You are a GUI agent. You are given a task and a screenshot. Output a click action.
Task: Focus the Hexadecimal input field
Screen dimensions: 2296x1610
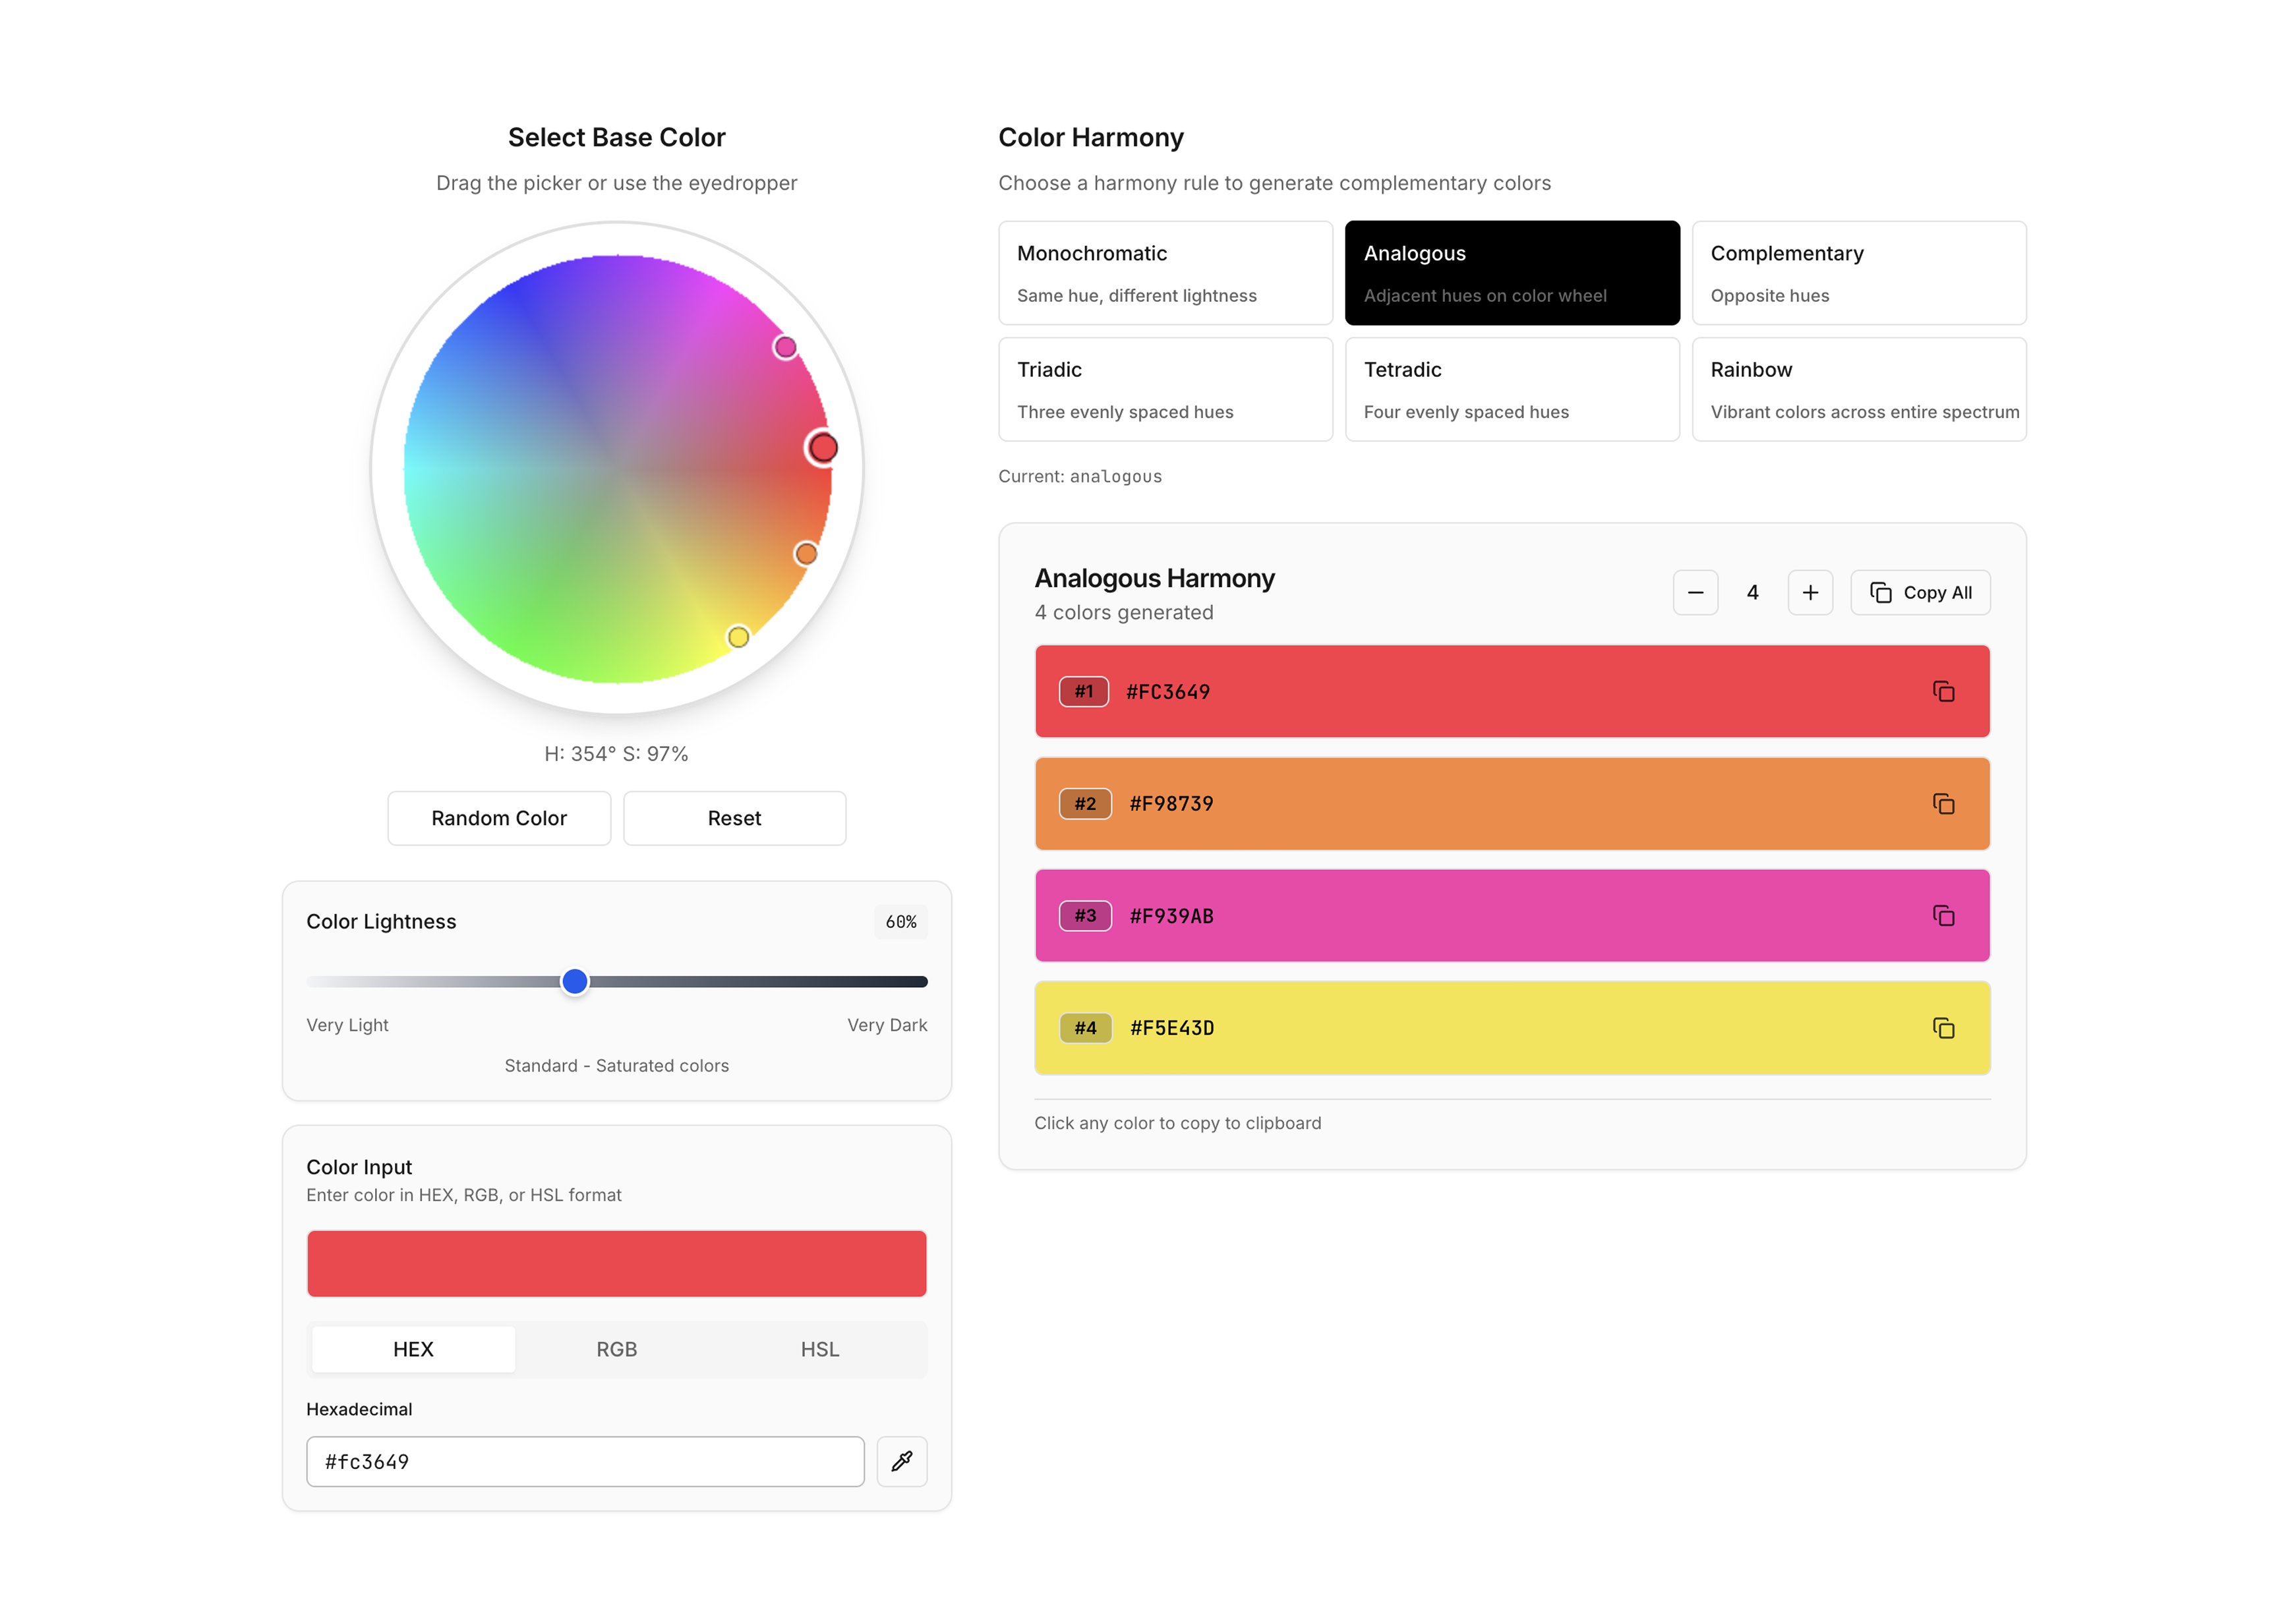585,1462
